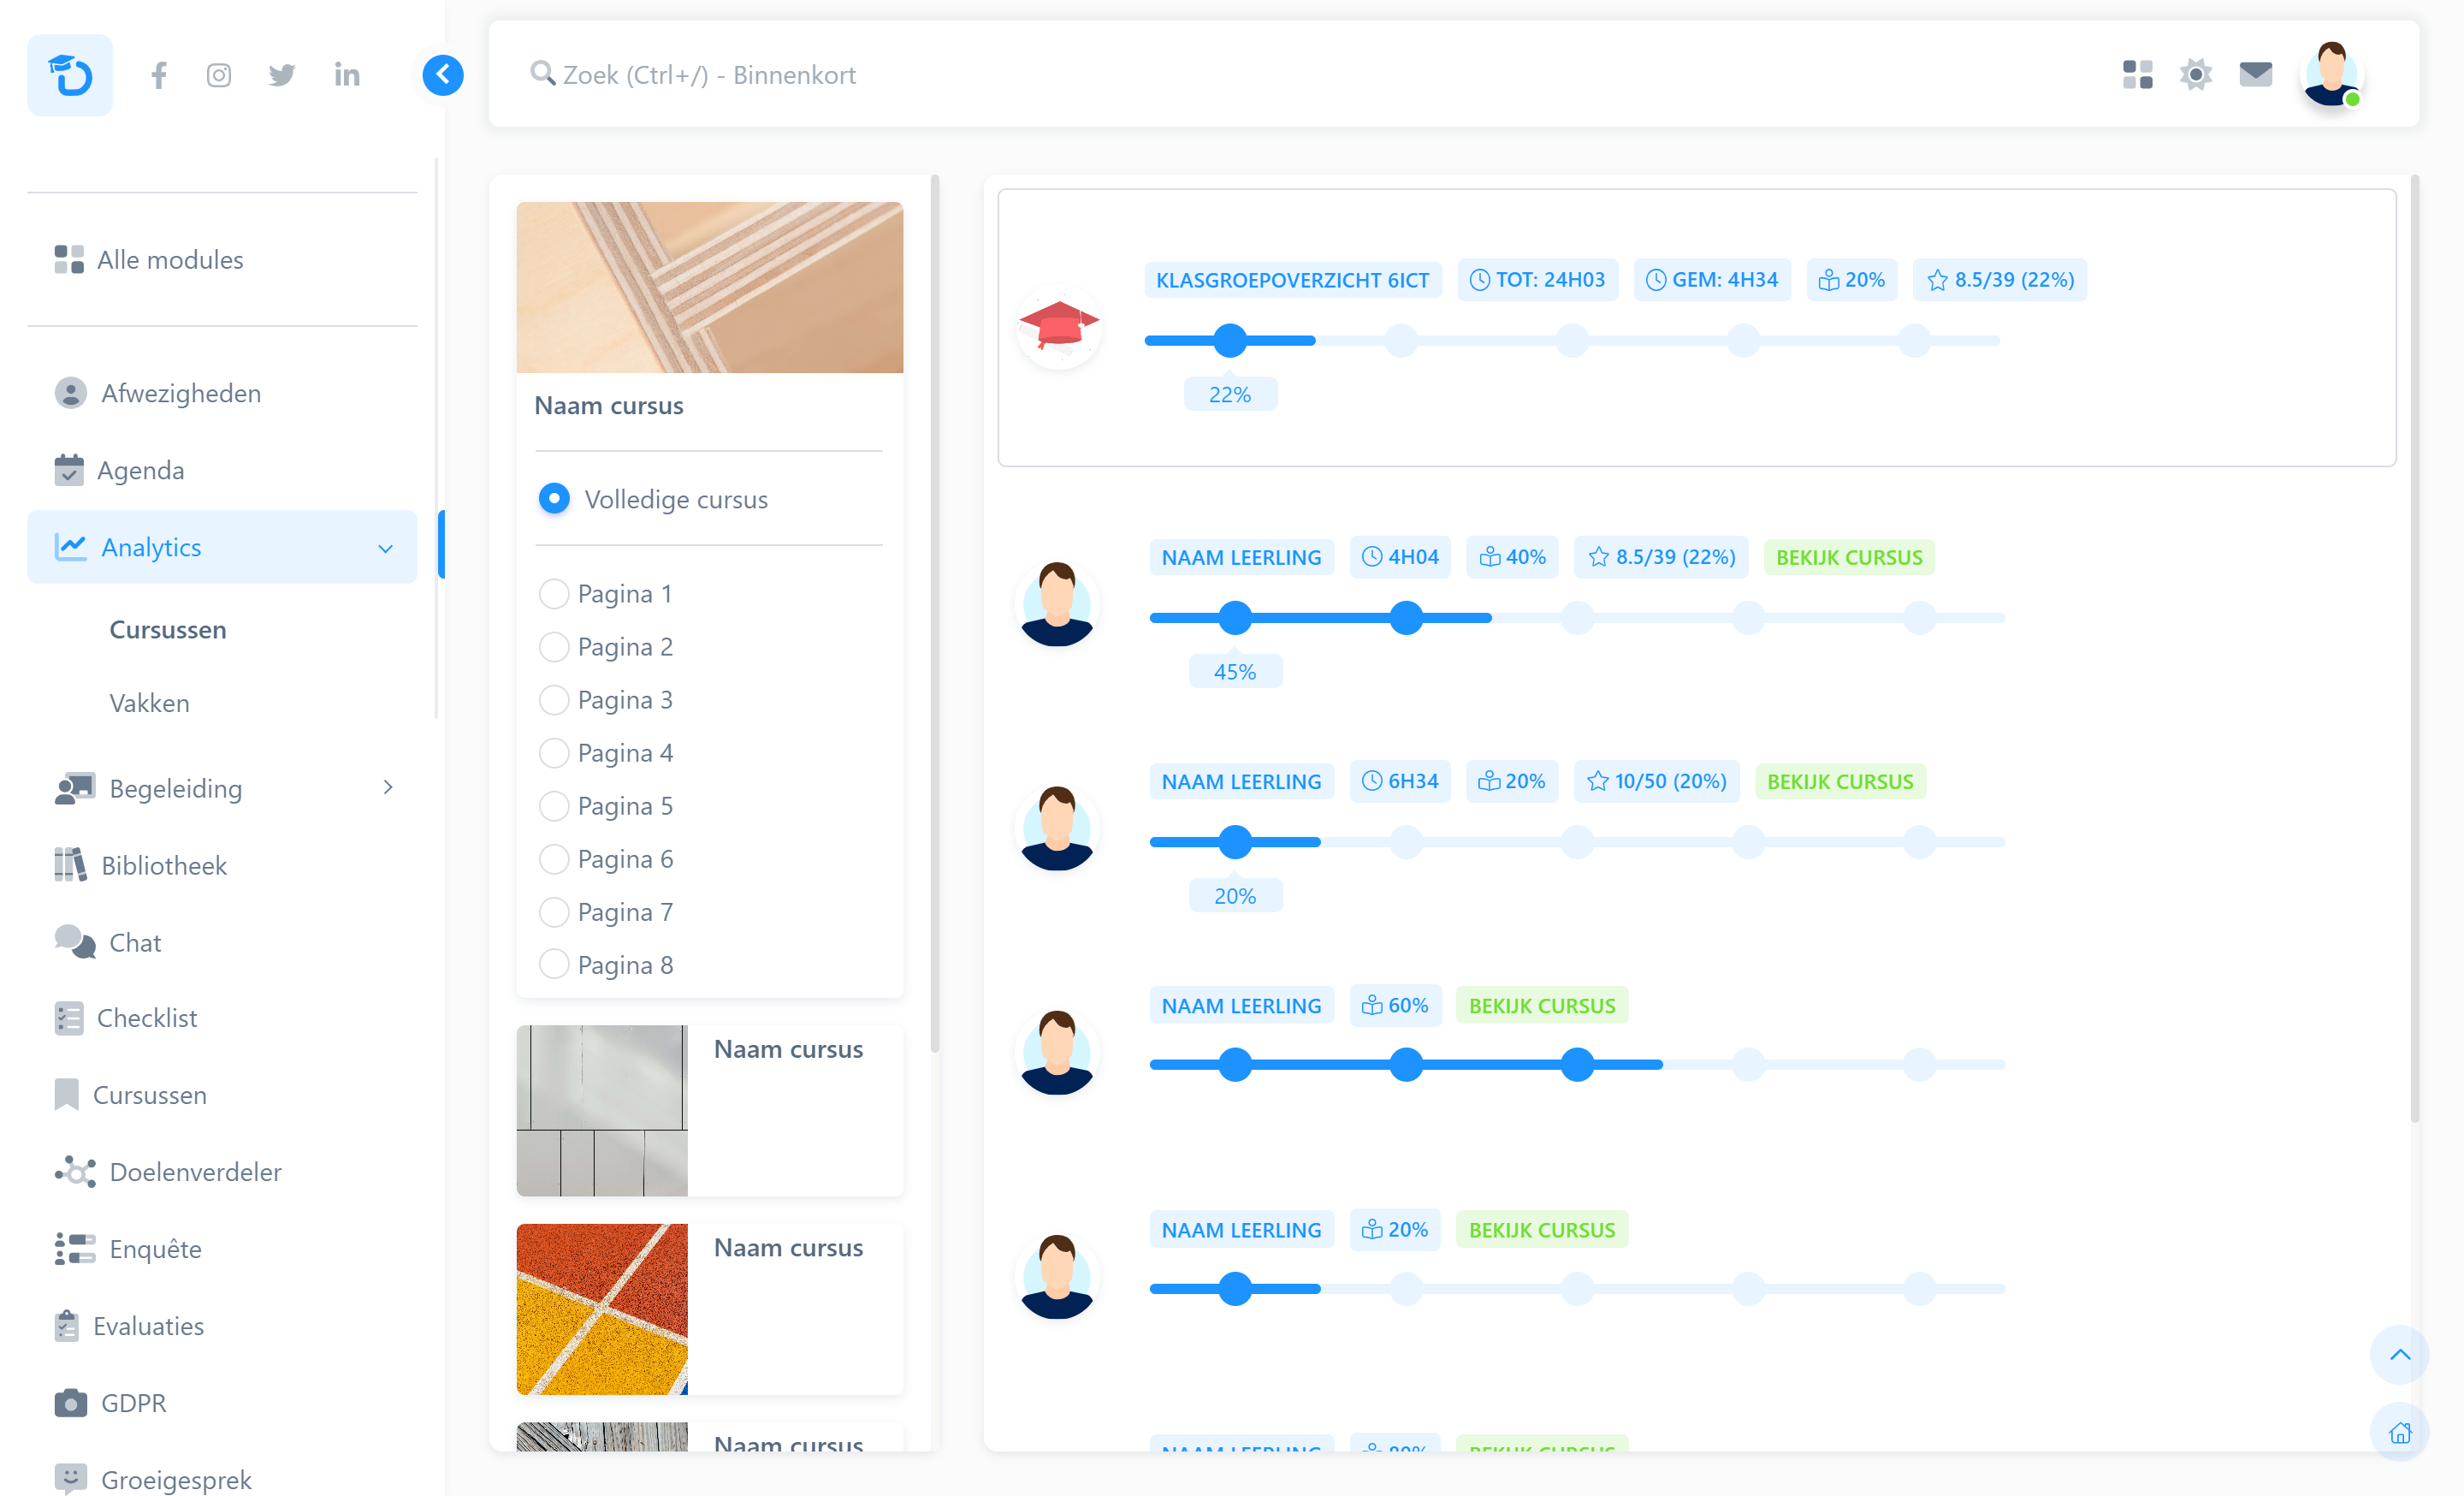This screenshot has width=2464, height=1496.
Task: Click the Facebook icon in header
Action: [159, 75]
